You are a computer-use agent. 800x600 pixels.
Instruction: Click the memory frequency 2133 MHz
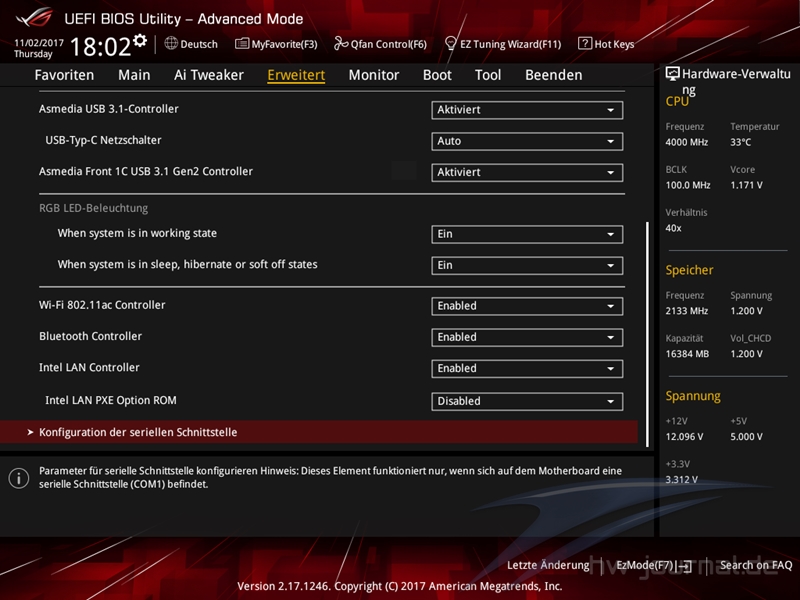(687, 311)
